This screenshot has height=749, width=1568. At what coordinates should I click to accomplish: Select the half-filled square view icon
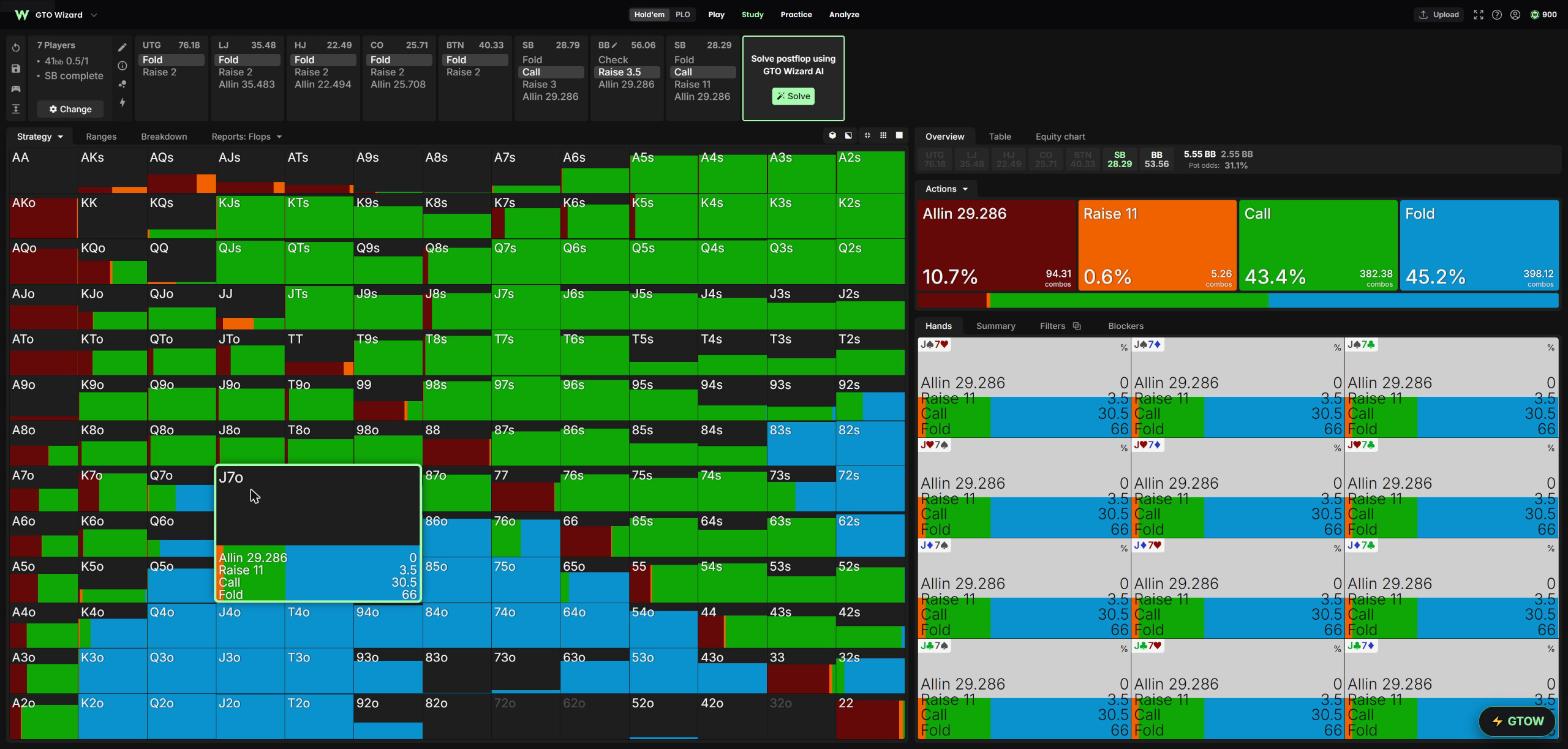coord(848,136)
